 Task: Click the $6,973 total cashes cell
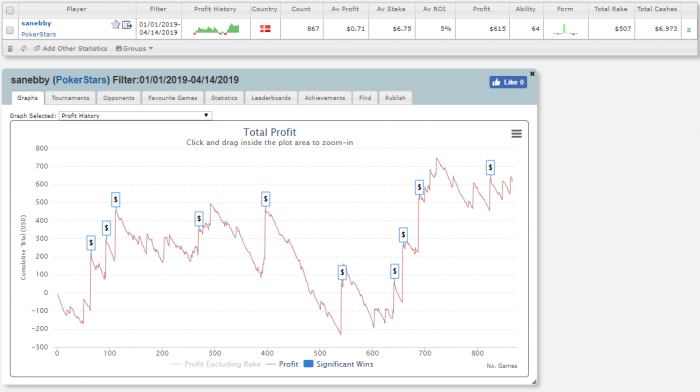(657, 29)
